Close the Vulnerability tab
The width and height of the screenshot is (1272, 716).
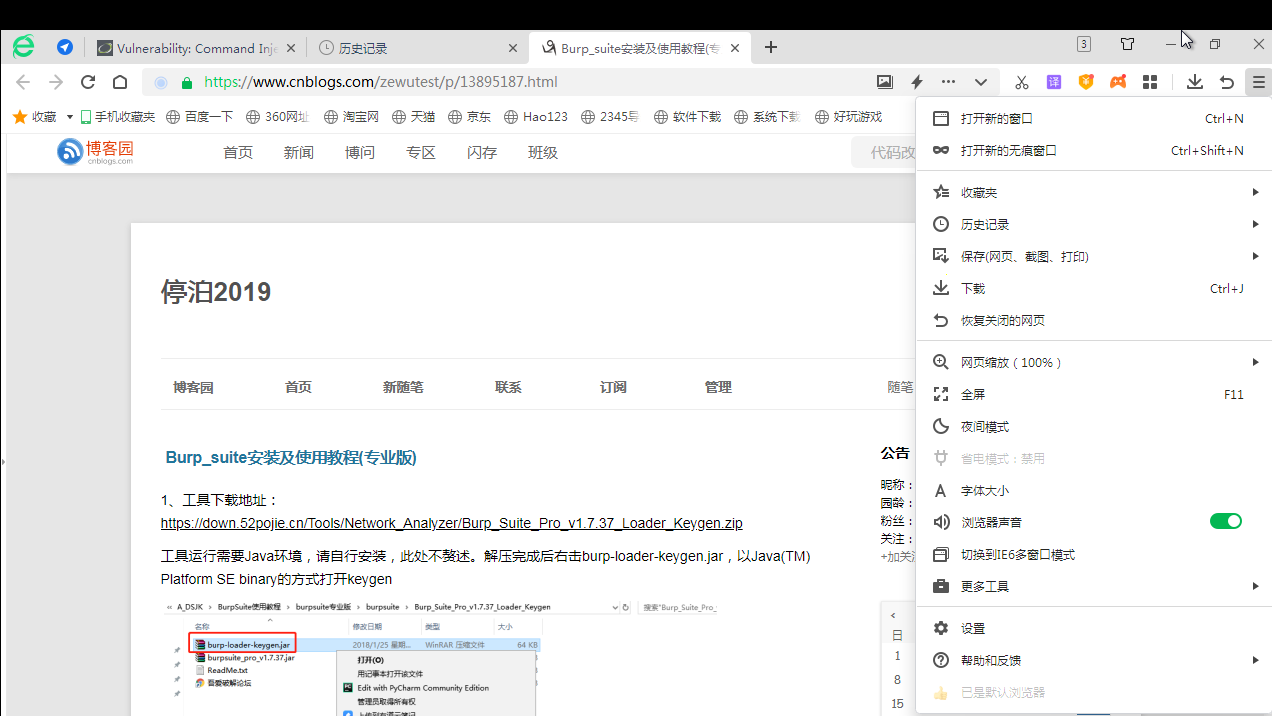pos(292,48)
